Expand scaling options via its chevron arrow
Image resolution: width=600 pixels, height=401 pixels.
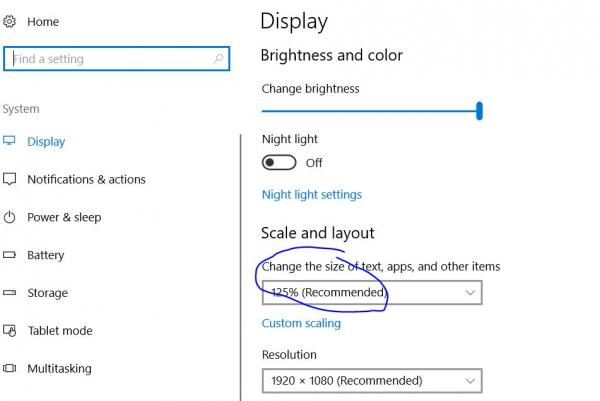(470, 293)
